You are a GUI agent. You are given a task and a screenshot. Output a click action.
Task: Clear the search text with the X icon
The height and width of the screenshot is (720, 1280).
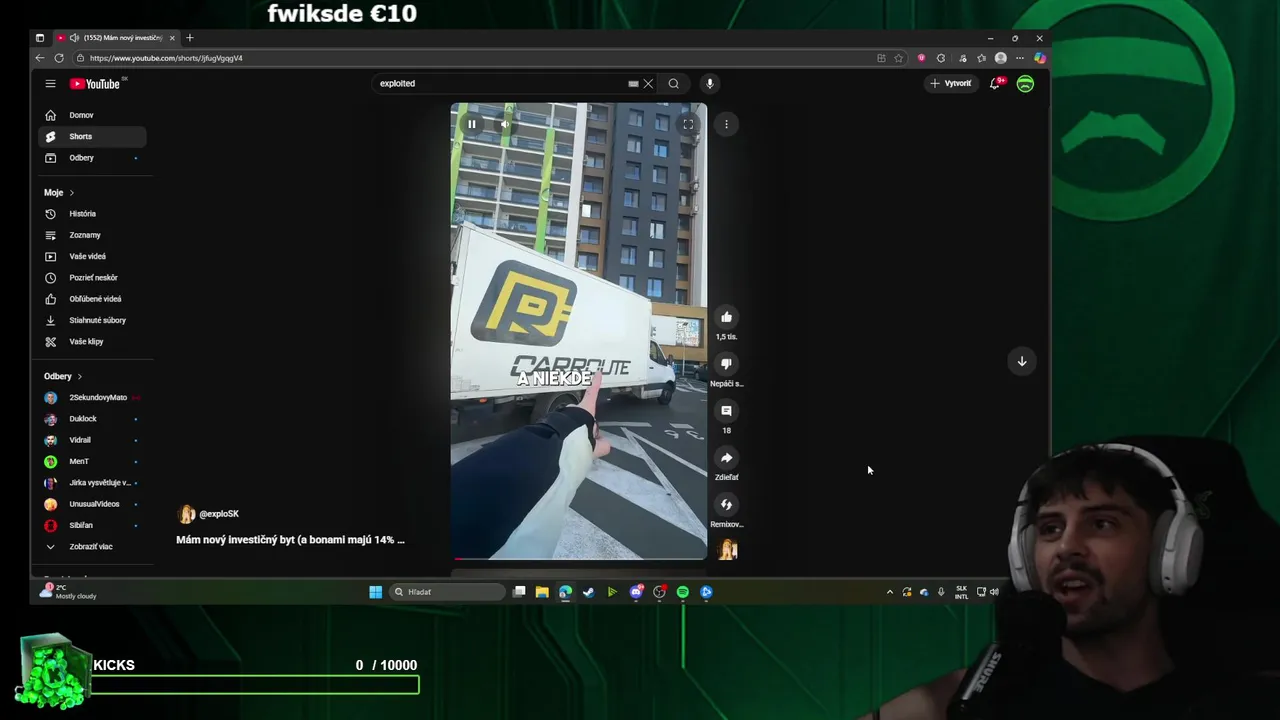point(648,84)
